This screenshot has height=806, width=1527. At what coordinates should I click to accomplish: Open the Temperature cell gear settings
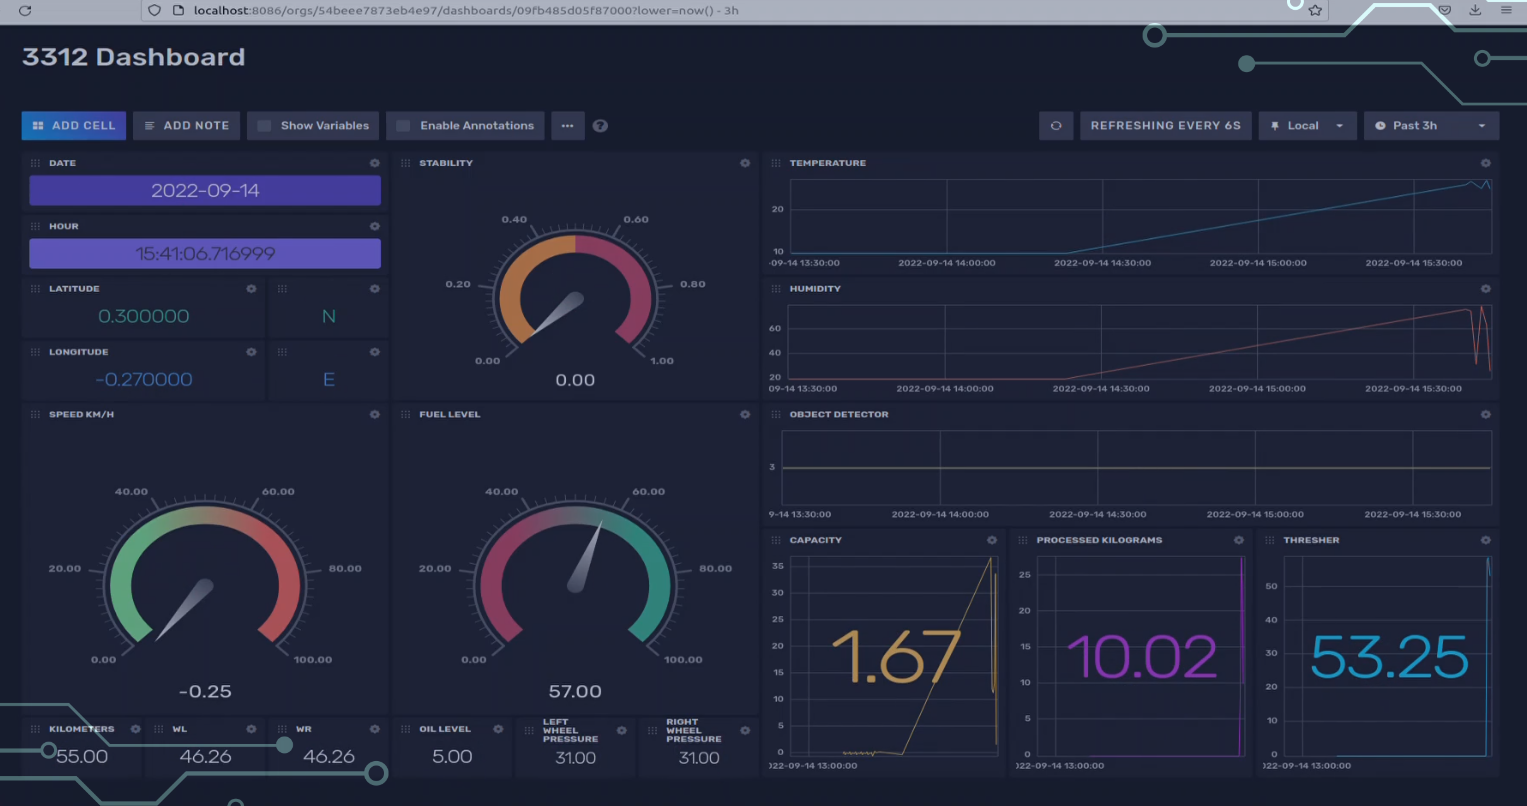tap(1485, 163)
